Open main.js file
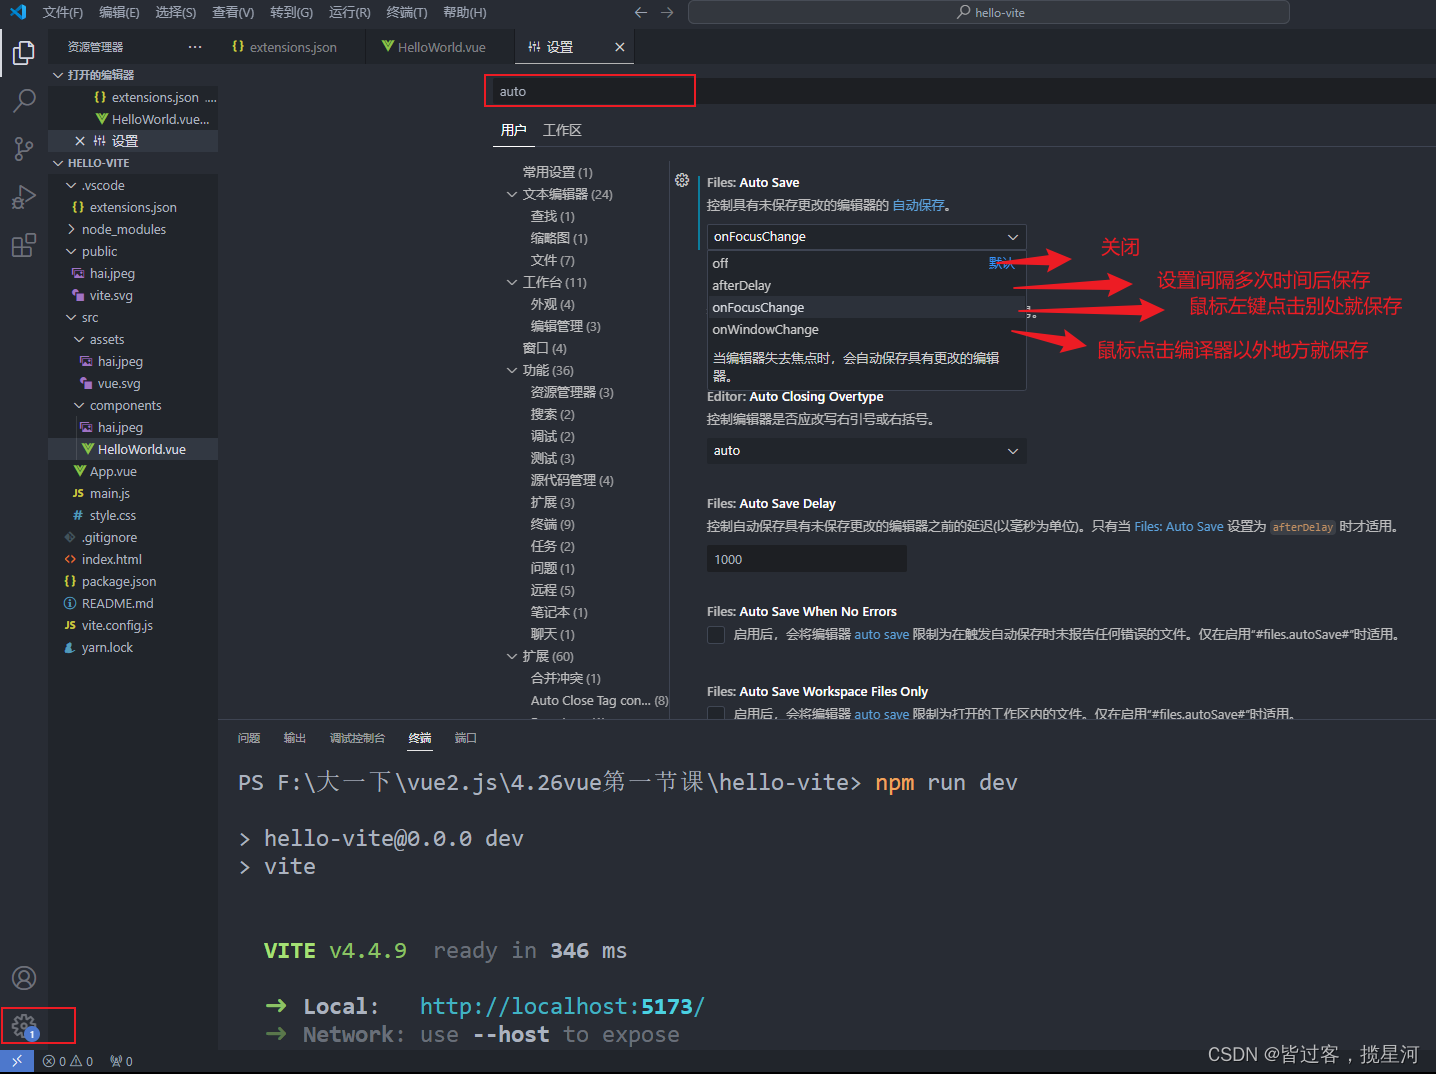The image size is (1436, 1074). pyautogui.click(x=110, y=493)
